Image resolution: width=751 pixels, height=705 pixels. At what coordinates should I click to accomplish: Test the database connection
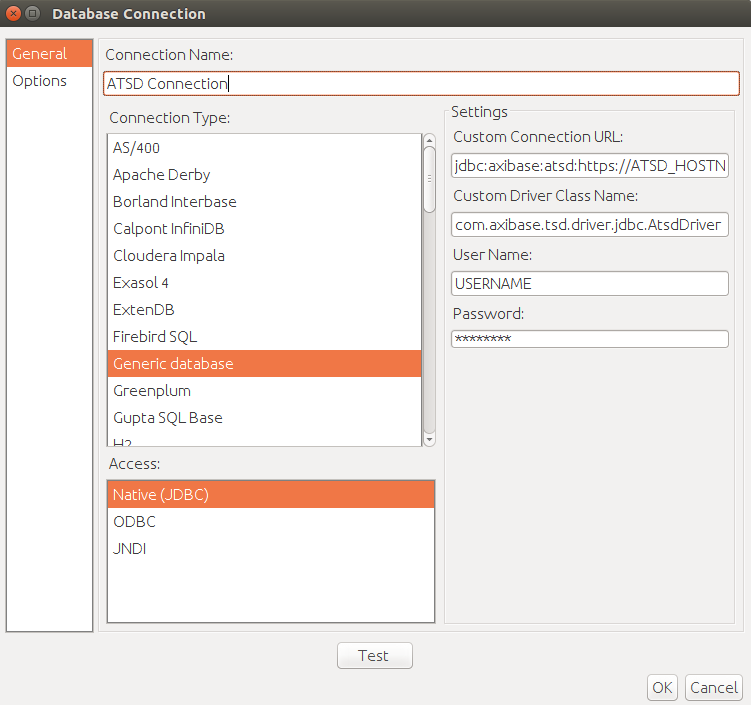click(375, 655)
